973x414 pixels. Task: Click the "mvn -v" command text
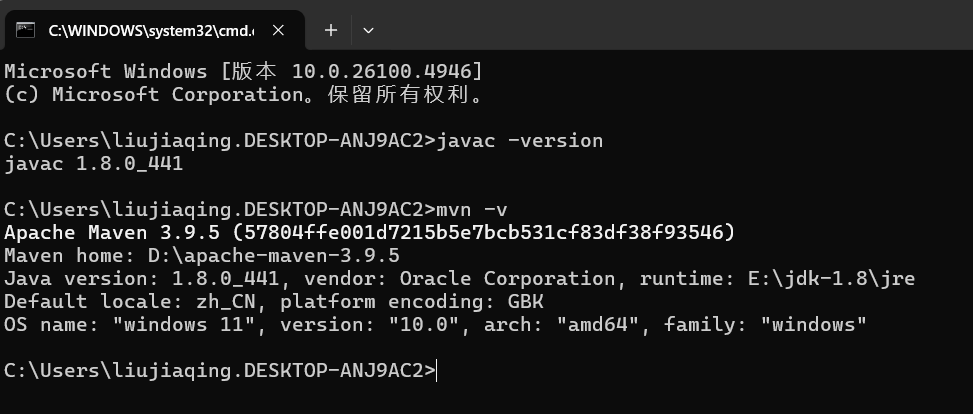tap(472, 210)
